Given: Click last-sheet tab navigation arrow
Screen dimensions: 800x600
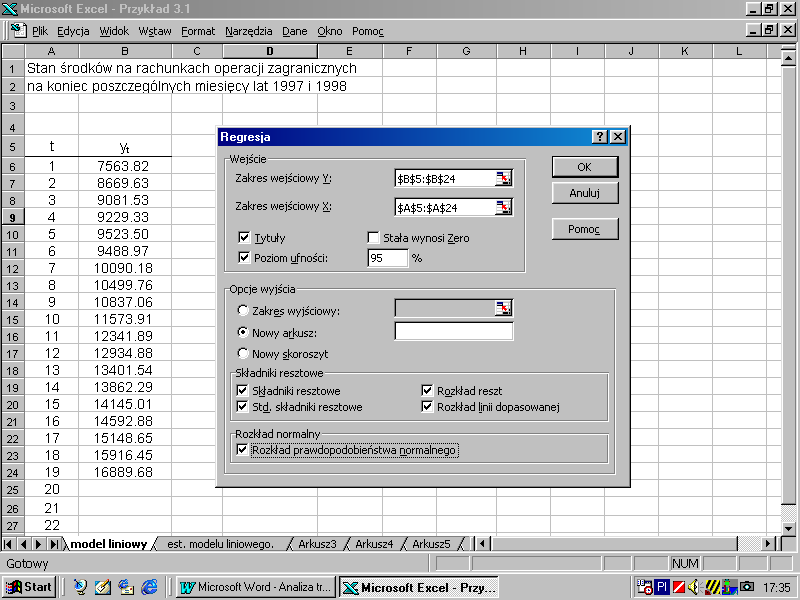Looking at the screenshot, I should pos(54,544).
